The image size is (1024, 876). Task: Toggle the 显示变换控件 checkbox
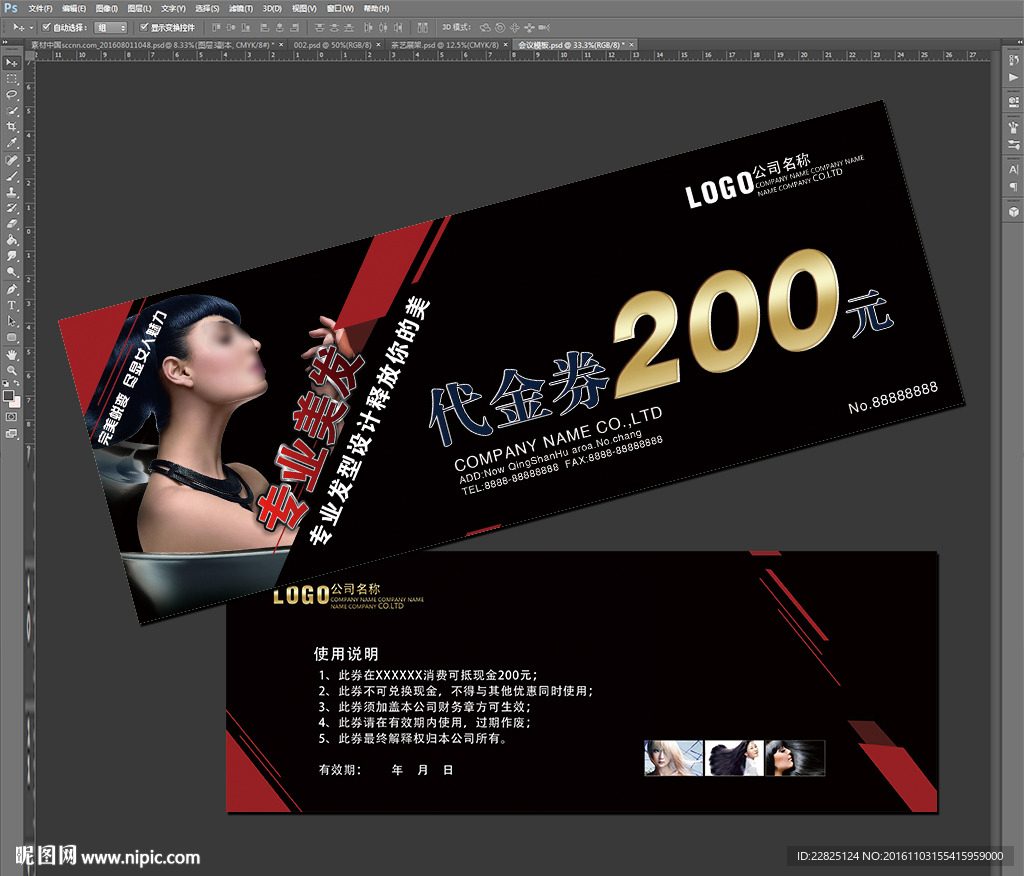click(x=144, y=28)
